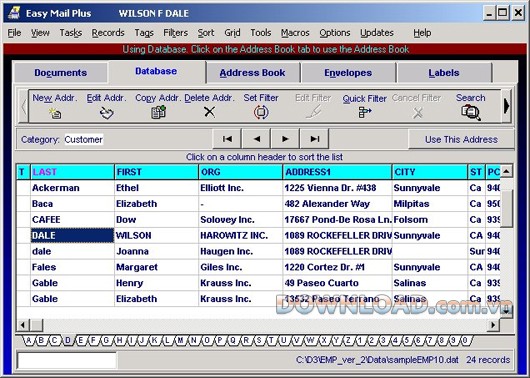Show more toolbar buttons with right arrow
530x378 pixels.
pos(506,106)
